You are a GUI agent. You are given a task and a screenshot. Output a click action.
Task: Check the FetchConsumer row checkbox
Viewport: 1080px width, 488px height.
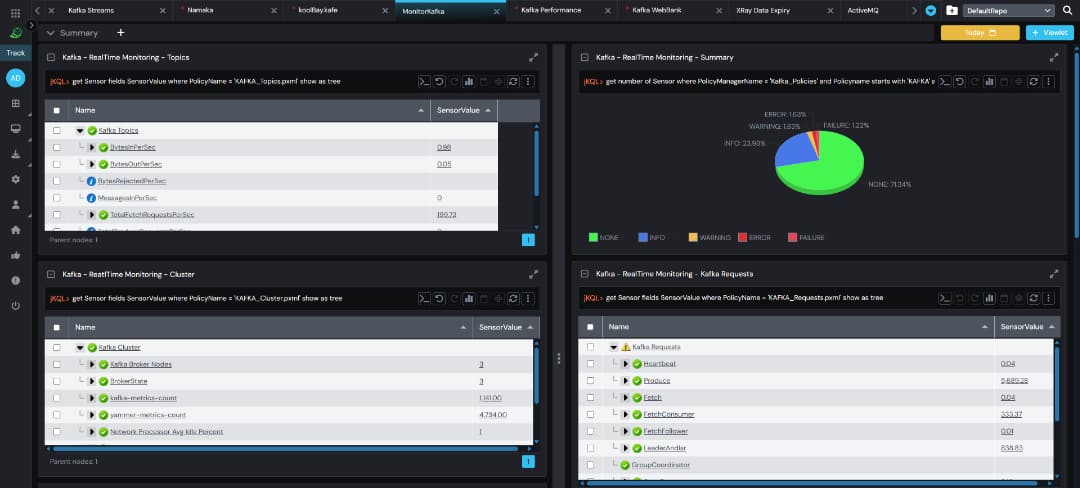coord(590,414)
